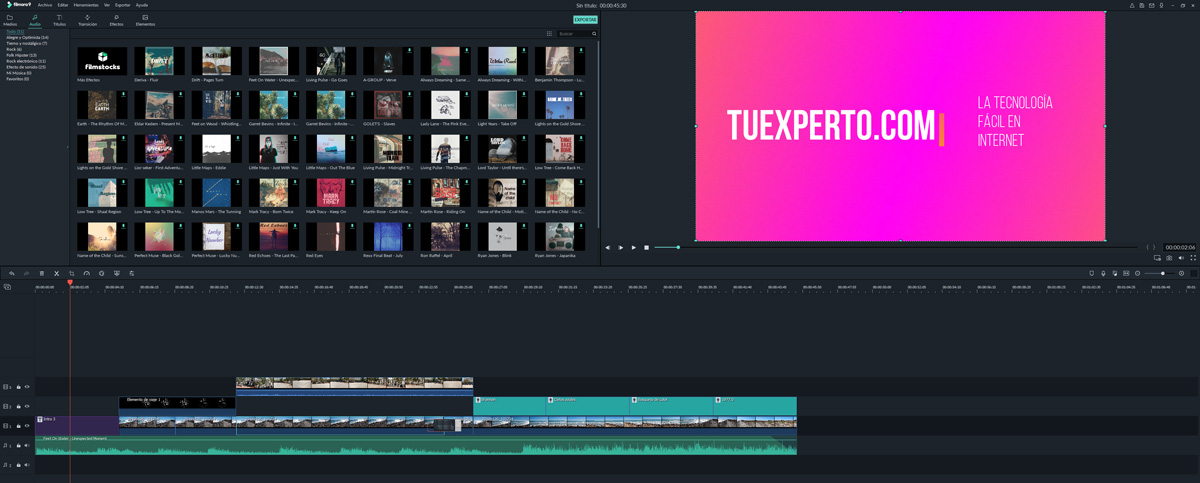The height and width of the screenshot is (483, 1200).
Task: Open the Speed control tool
Action: pyautogui.click(x=87, y=273)
